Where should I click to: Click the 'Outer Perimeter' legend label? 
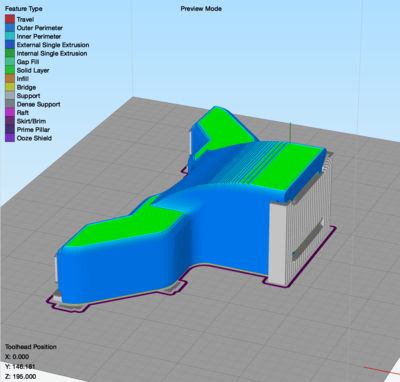tap(40, 28)
